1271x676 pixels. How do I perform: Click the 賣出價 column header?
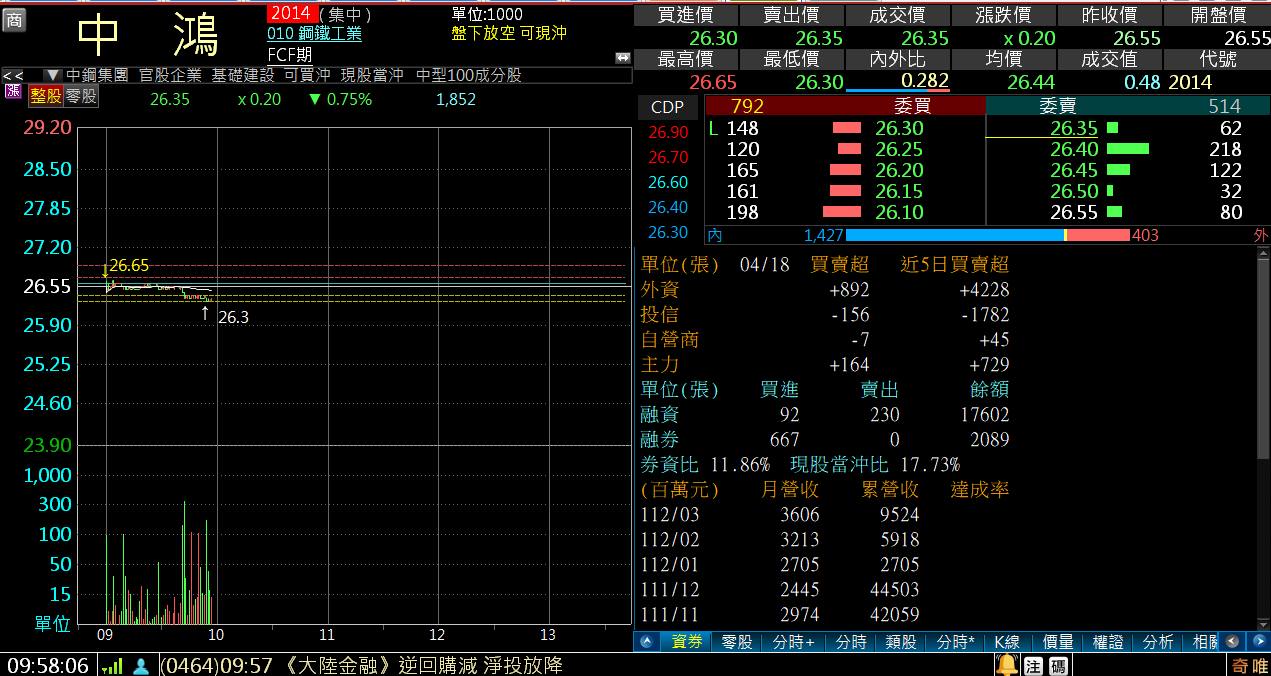click(x=791, y=15)
